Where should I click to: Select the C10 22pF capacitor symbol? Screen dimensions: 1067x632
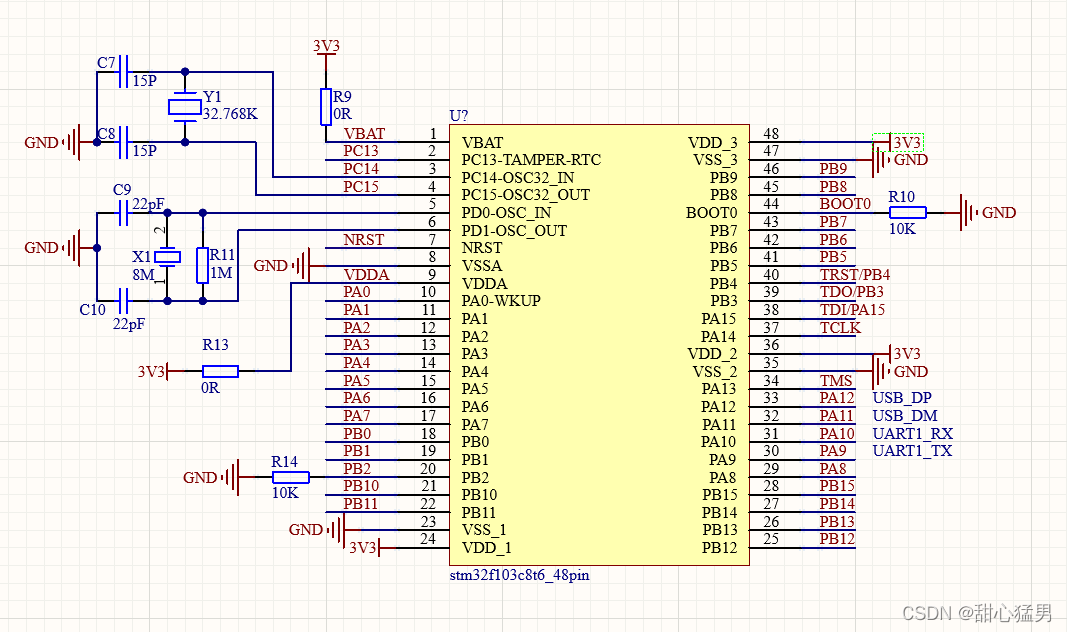click(x=125, y=300)
